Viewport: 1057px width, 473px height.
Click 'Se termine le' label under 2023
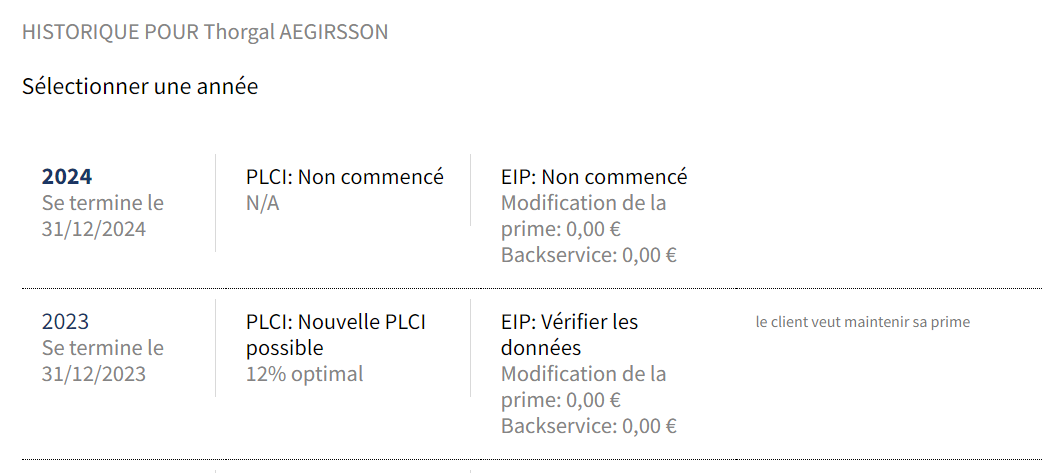pyautogui.click(x=102, y=349)
